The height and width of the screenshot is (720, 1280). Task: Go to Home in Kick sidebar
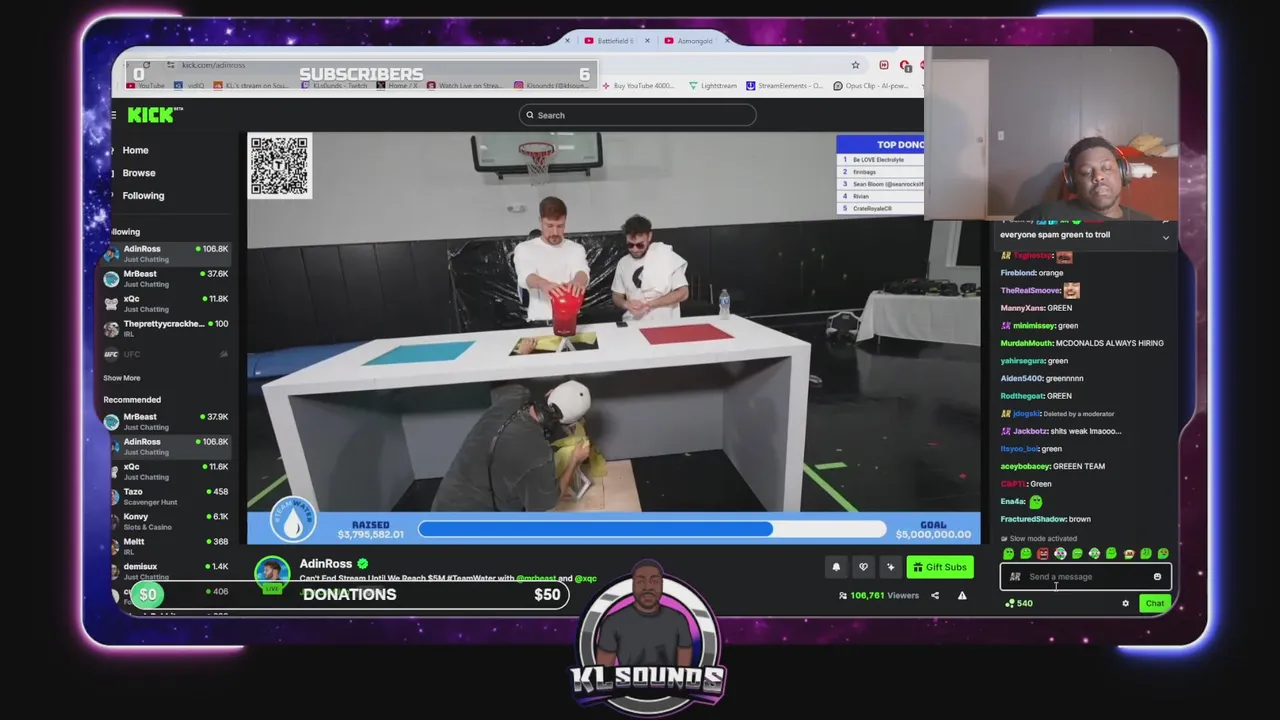pos(135,150)
